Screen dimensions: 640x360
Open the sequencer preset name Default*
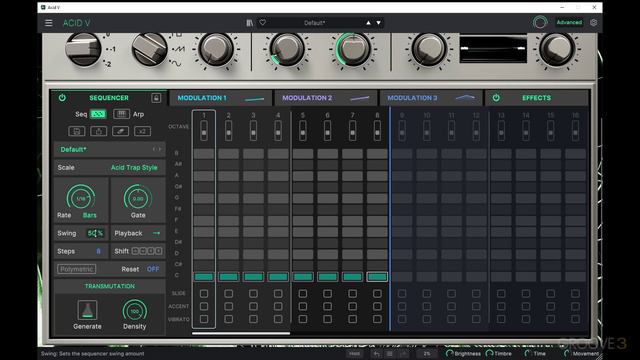(73, 149)
